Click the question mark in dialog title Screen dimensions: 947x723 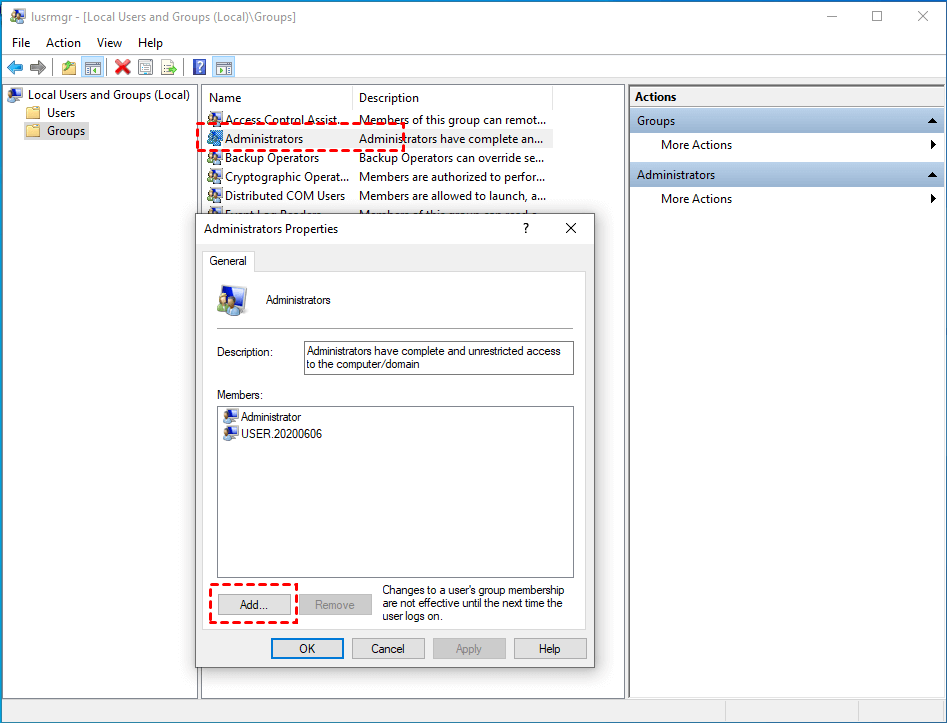(526, 228)
